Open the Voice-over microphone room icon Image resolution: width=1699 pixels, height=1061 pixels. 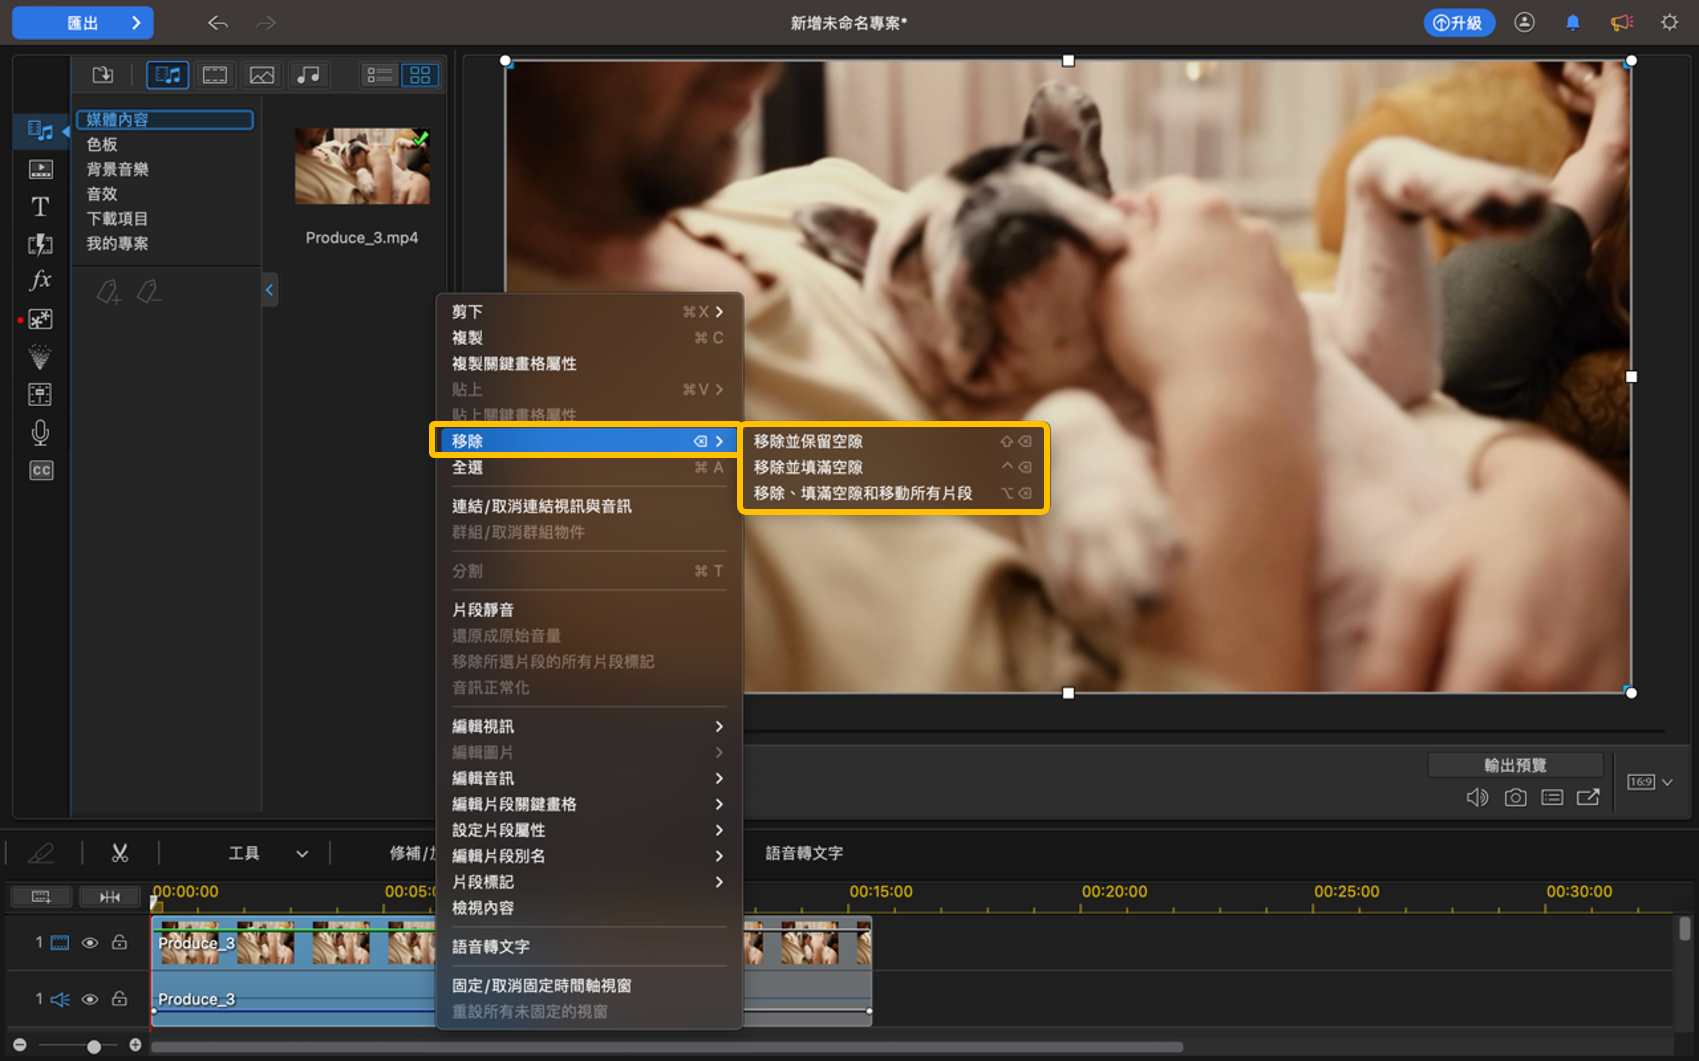click(x=40, y=432)
